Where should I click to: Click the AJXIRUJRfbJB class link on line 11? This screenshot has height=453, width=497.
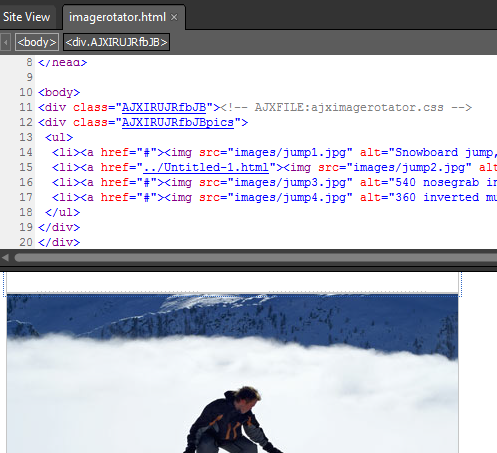point(164,107)
